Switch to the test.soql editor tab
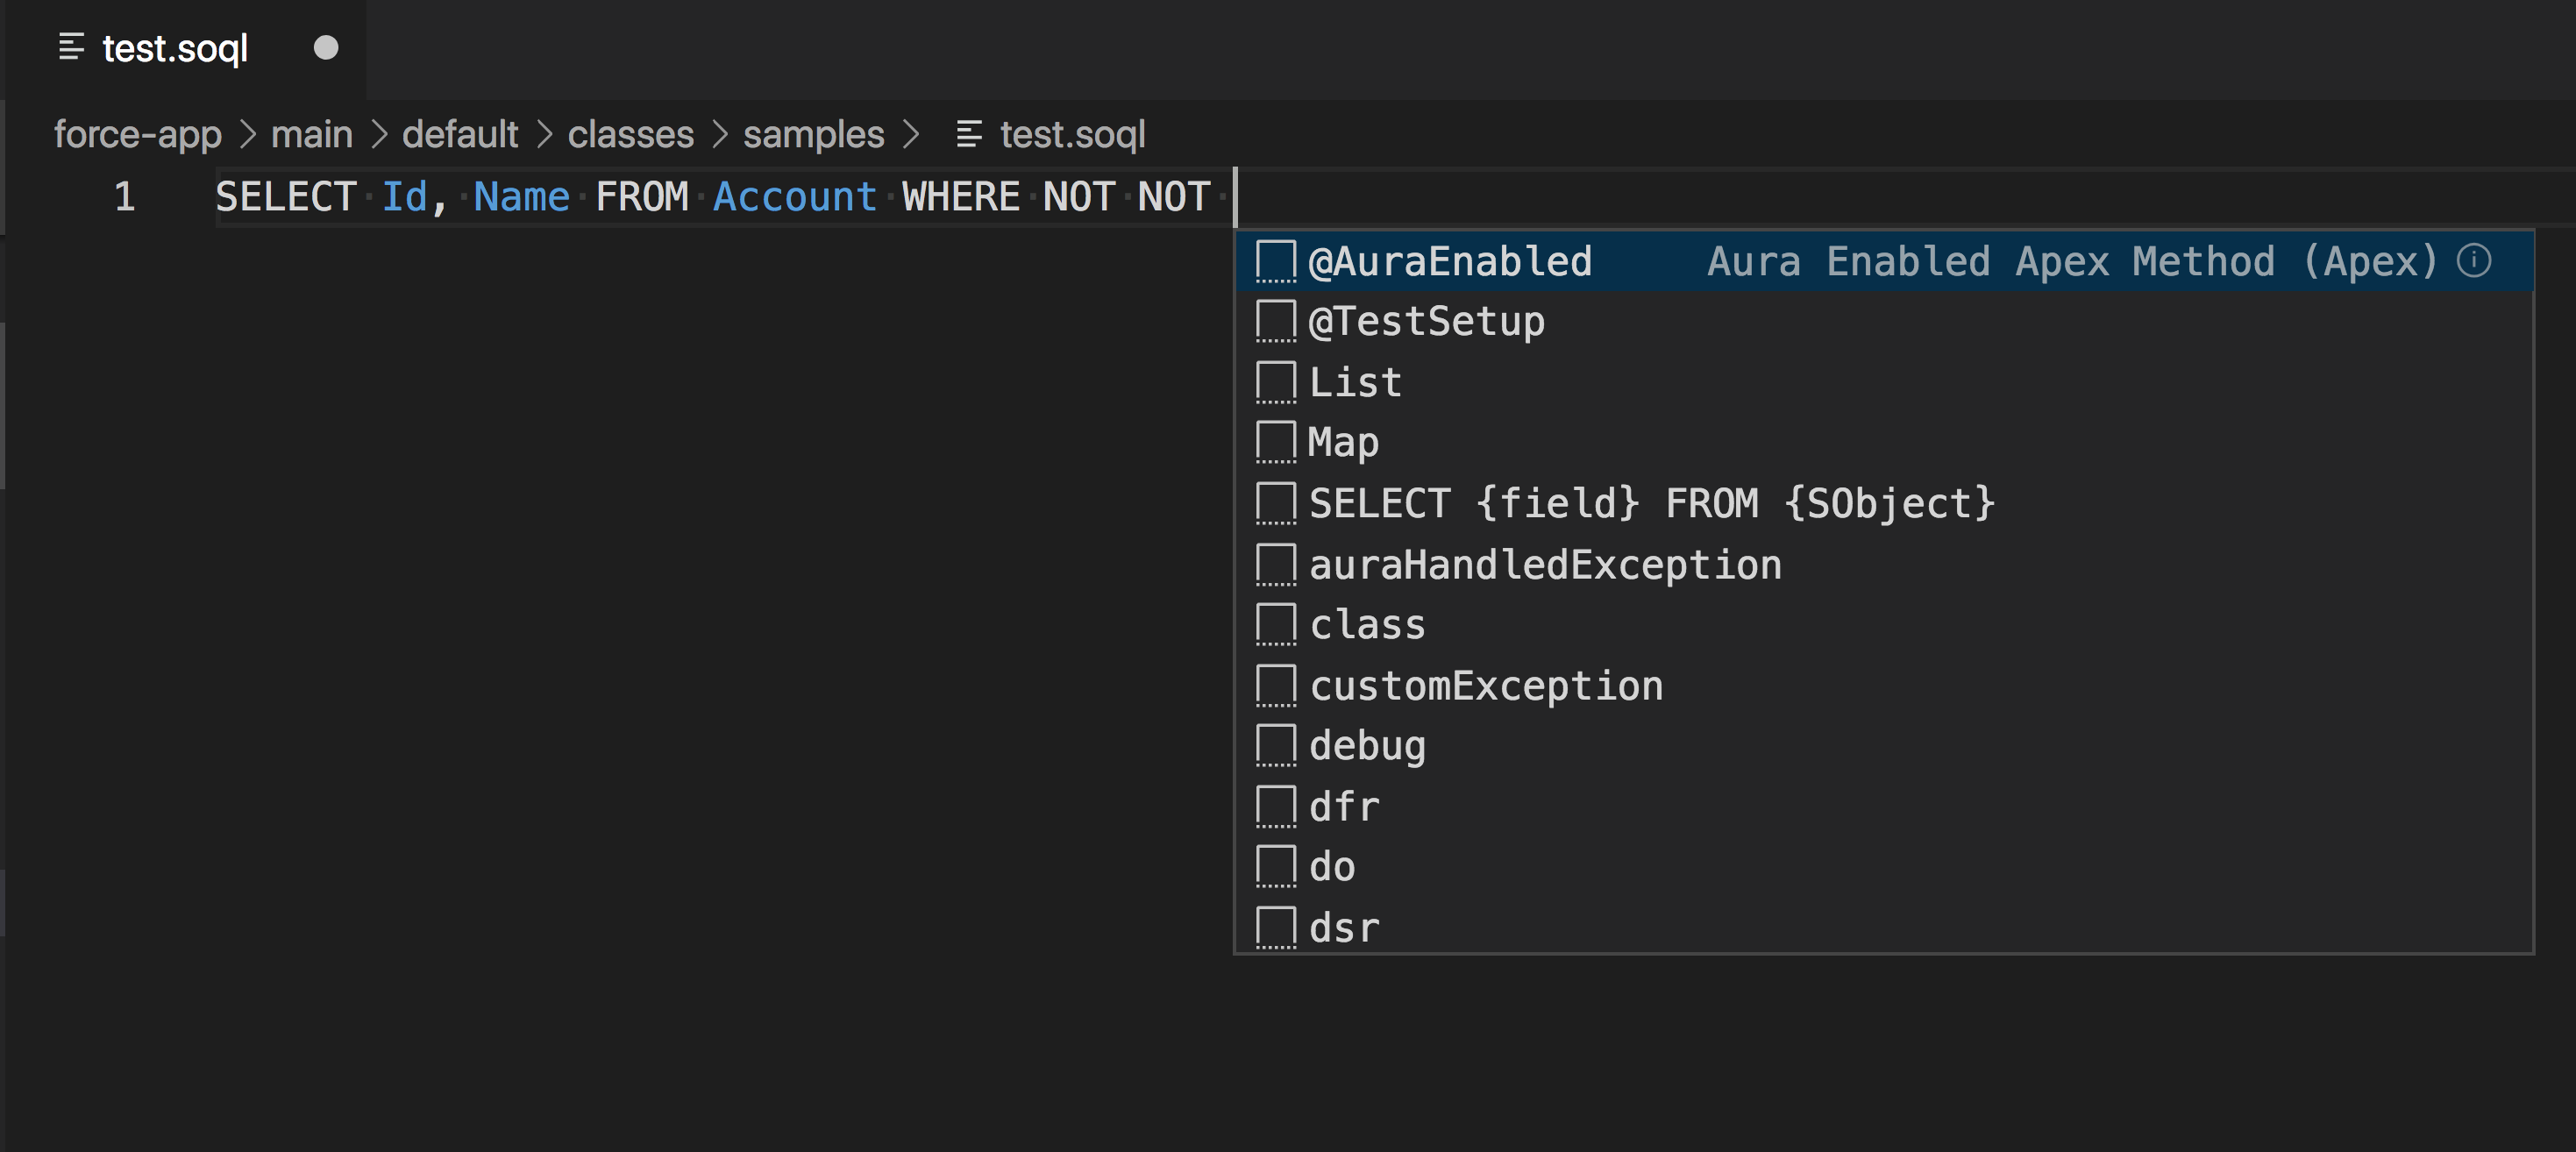Screen dimensions: 2576x1152 (175, 47)
